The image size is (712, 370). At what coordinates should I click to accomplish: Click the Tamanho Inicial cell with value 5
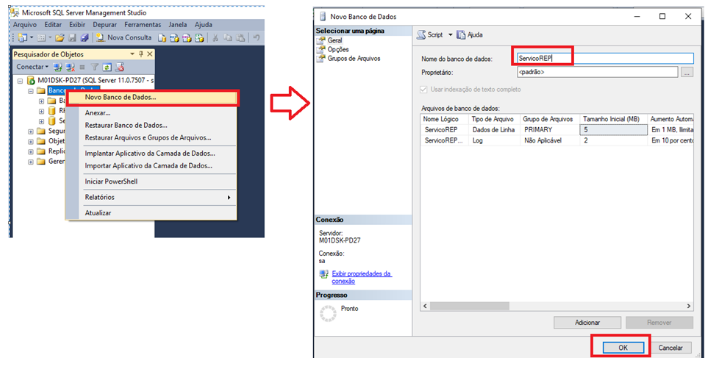click(613, 130)
